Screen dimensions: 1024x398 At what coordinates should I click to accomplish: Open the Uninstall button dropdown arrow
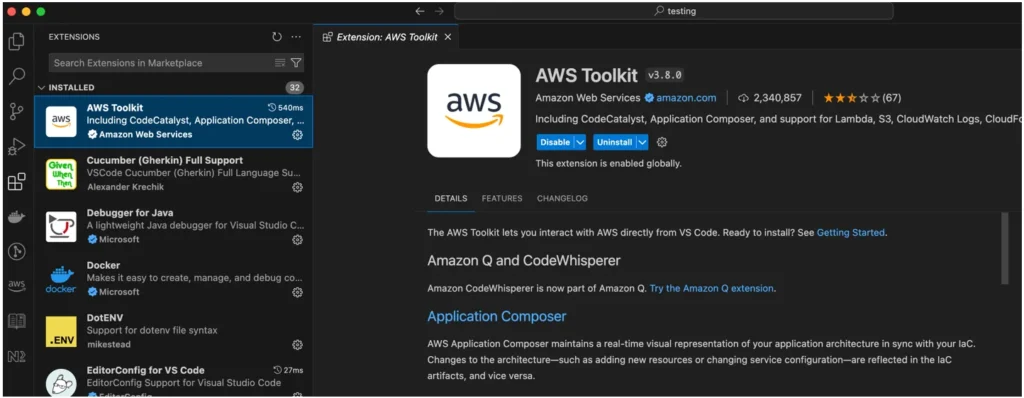pos(642,142)
